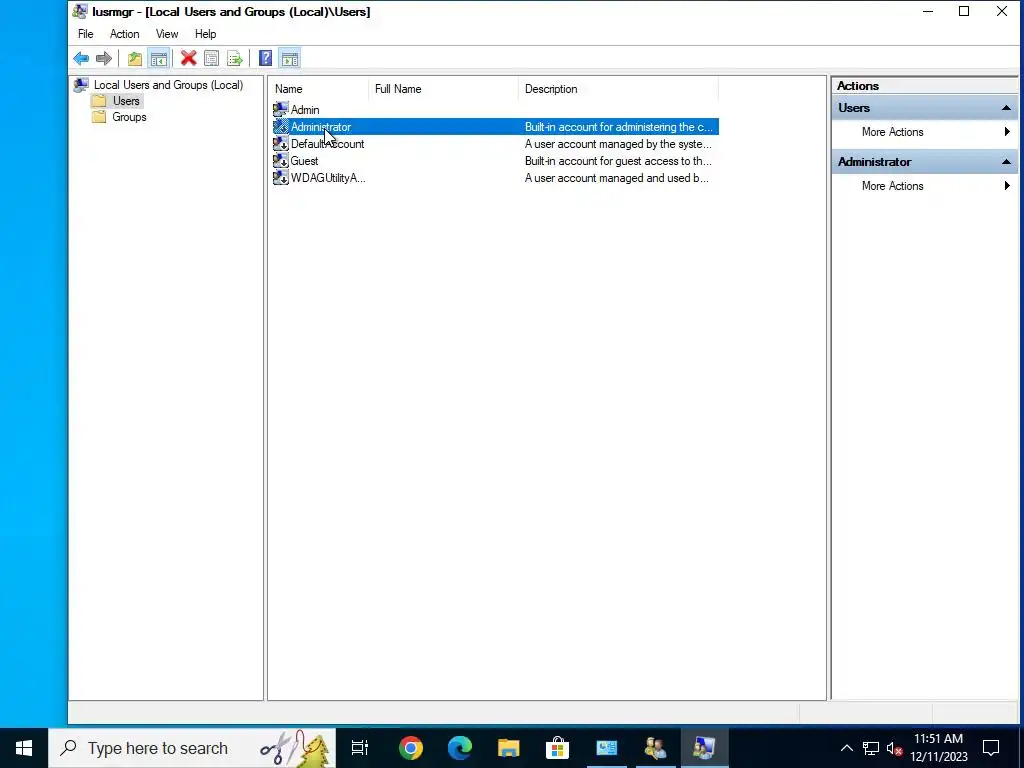Screen dimensions: 1024x768
Task: Click description 'Built-in account for guest access'
Action: [618, 161]
